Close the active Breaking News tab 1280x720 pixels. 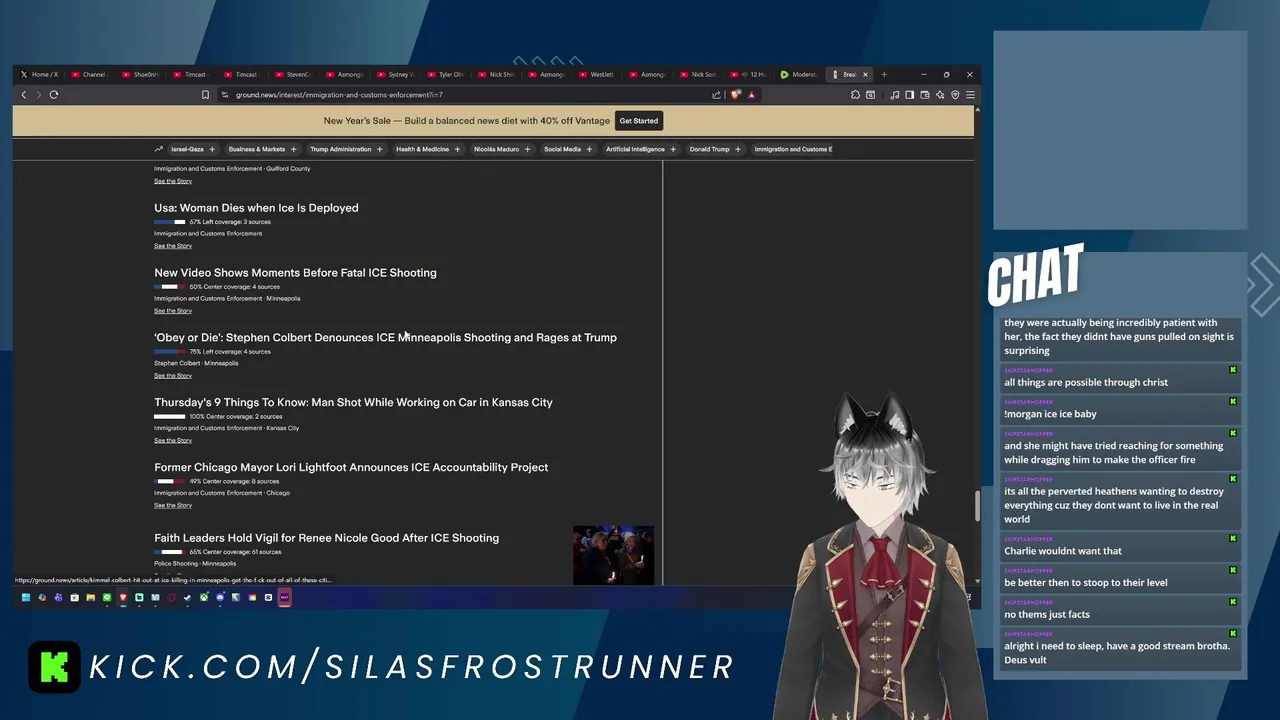[x=865, y=74]
